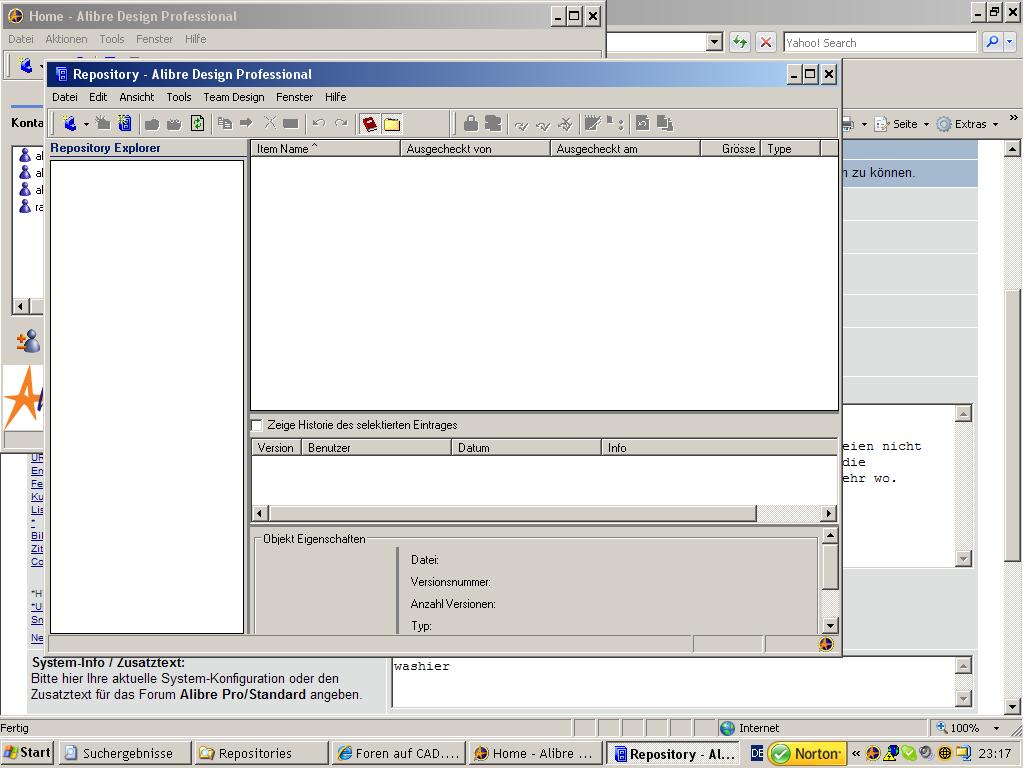The height and width of the screenshot is (768, 1024).
Task: Click the DE language indicator in tray
Action: click(x=757, y=753)
